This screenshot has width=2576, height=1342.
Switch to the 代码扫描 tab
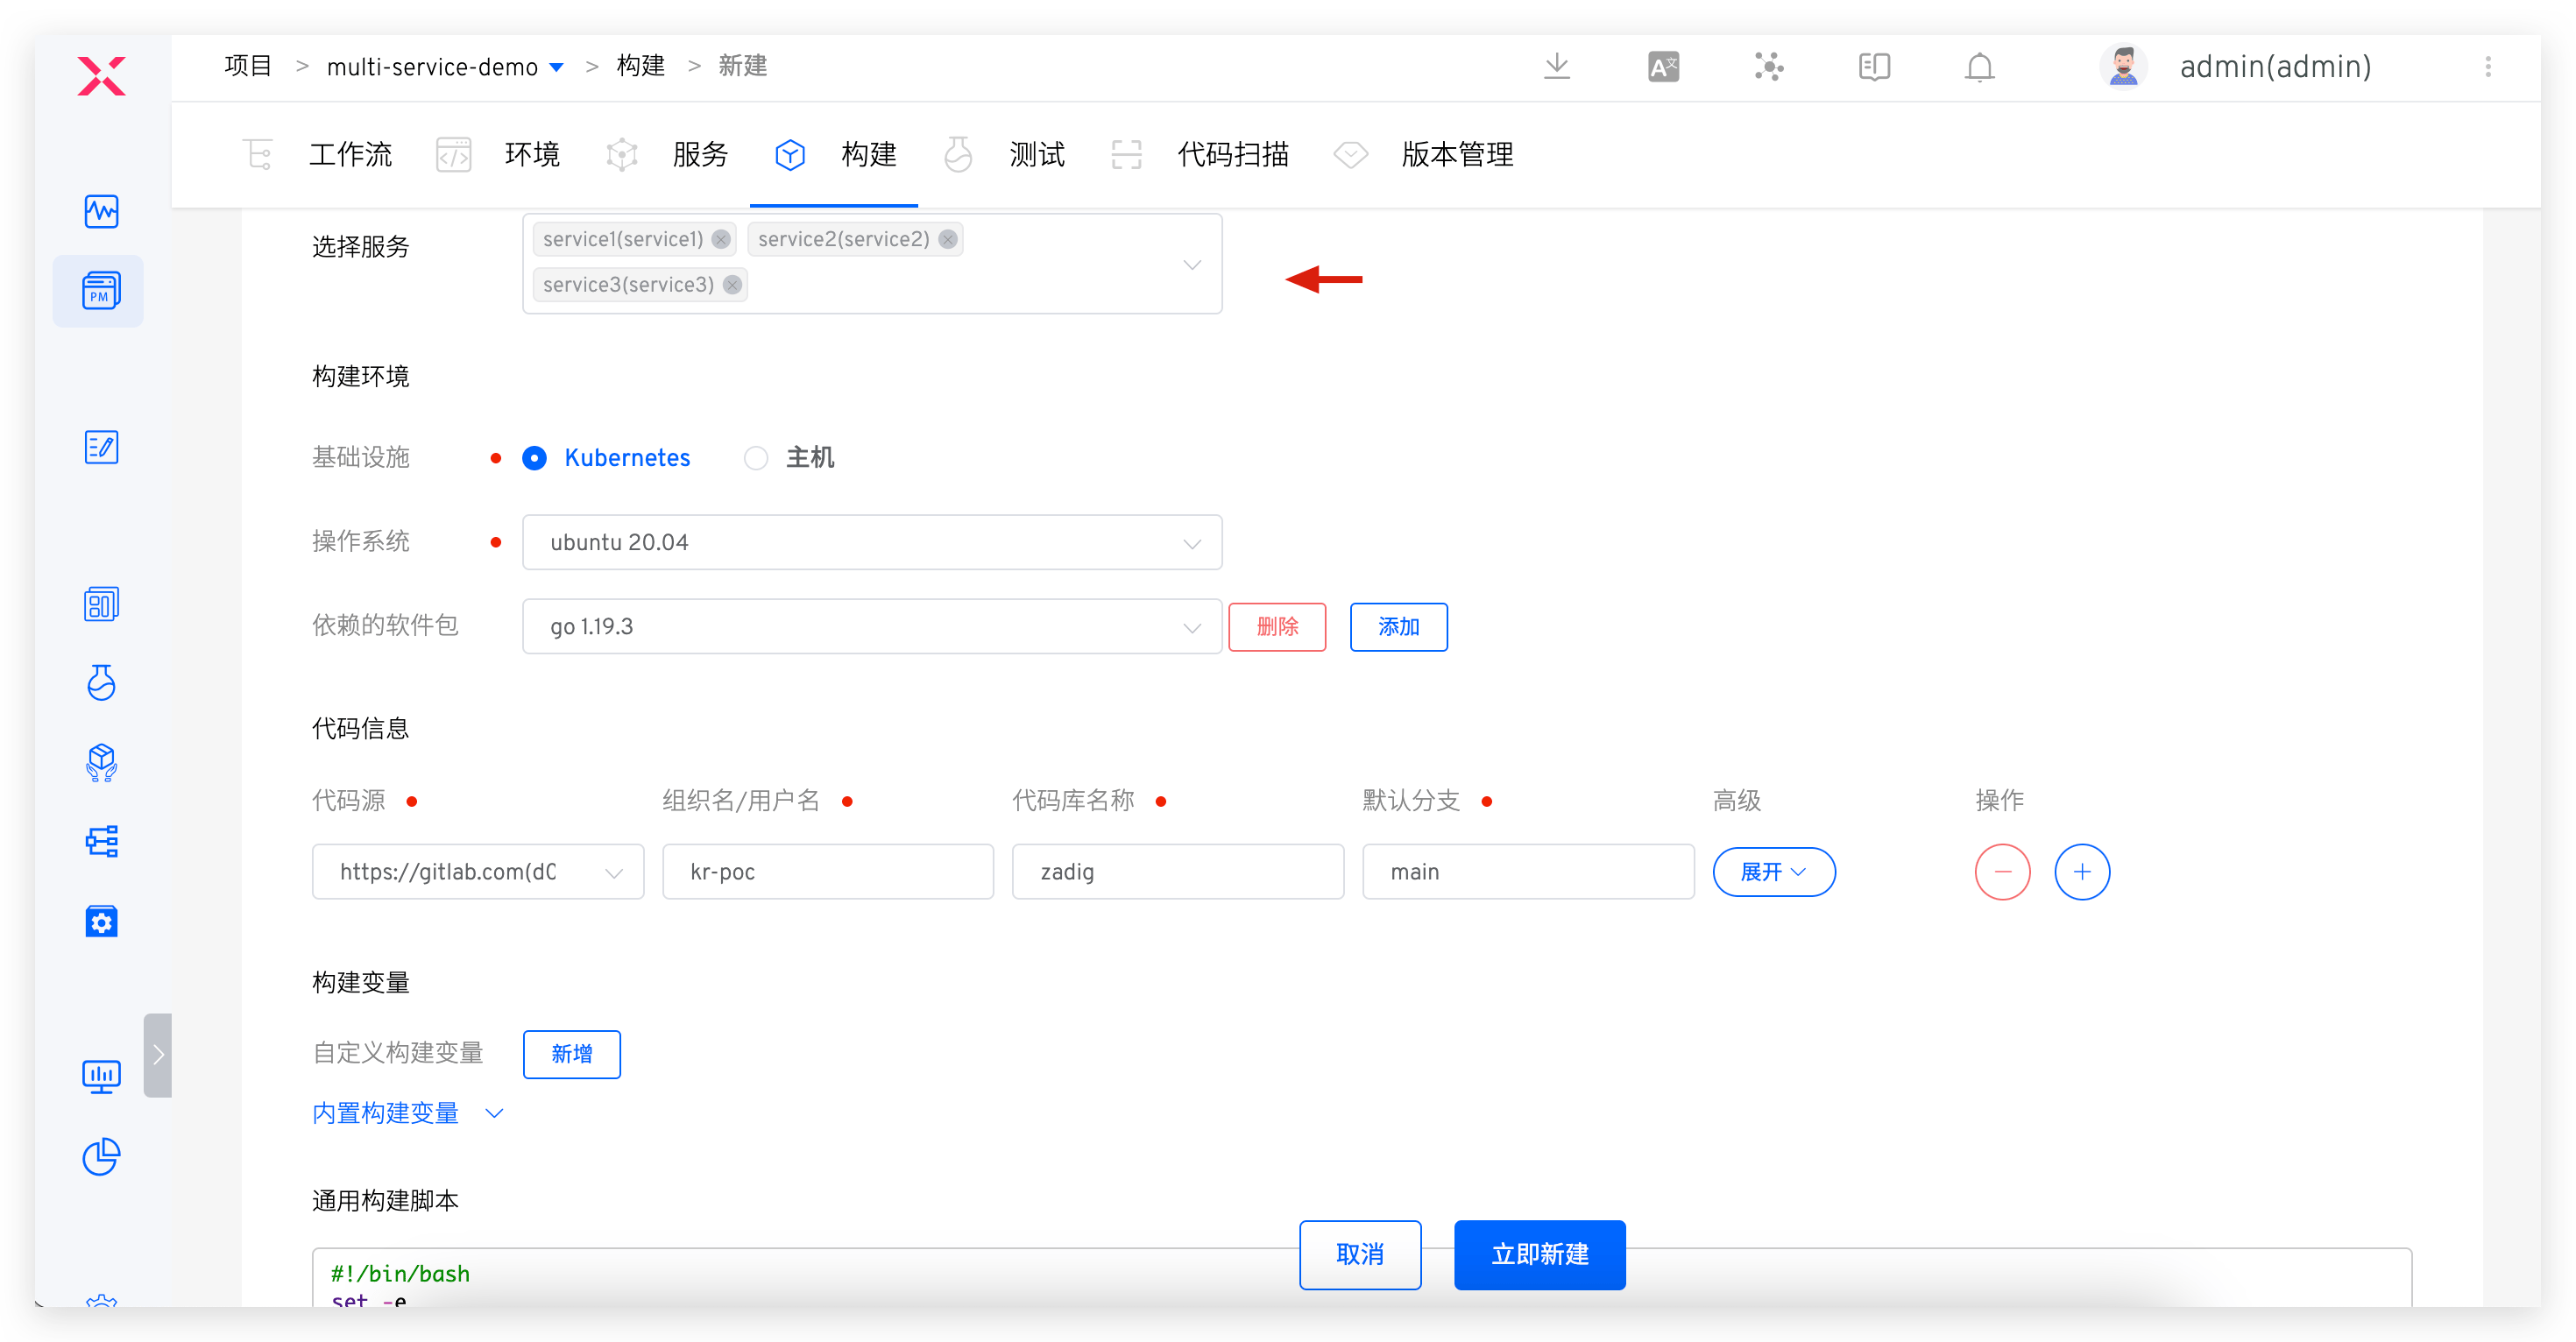(x=1200, y=155)
